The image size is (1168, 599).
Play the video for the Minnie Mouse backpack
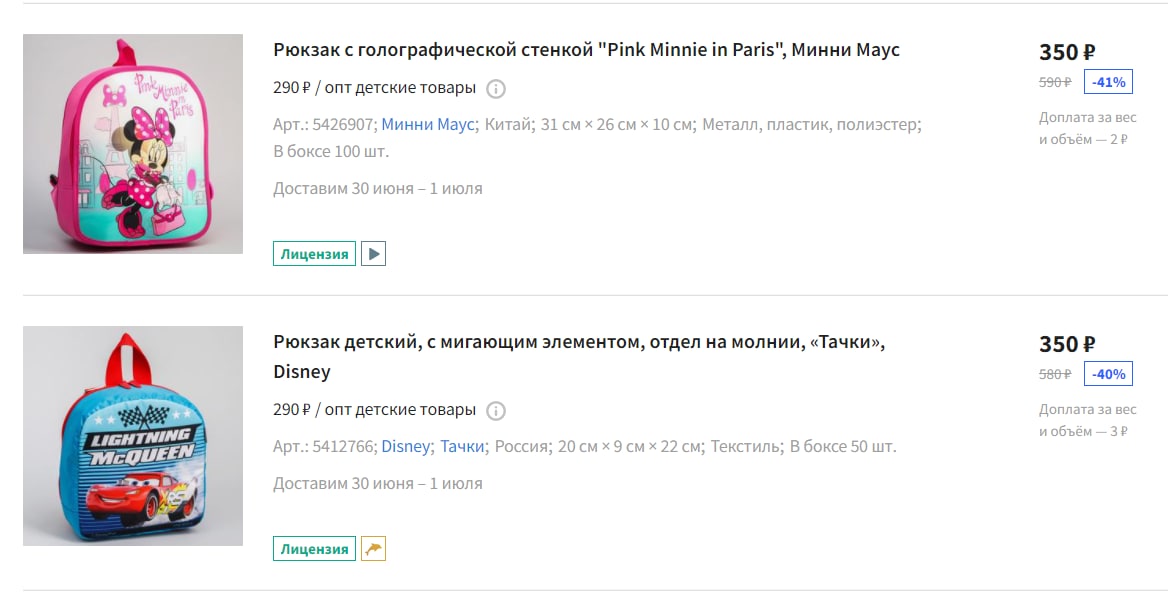click(x=373, y=254)
